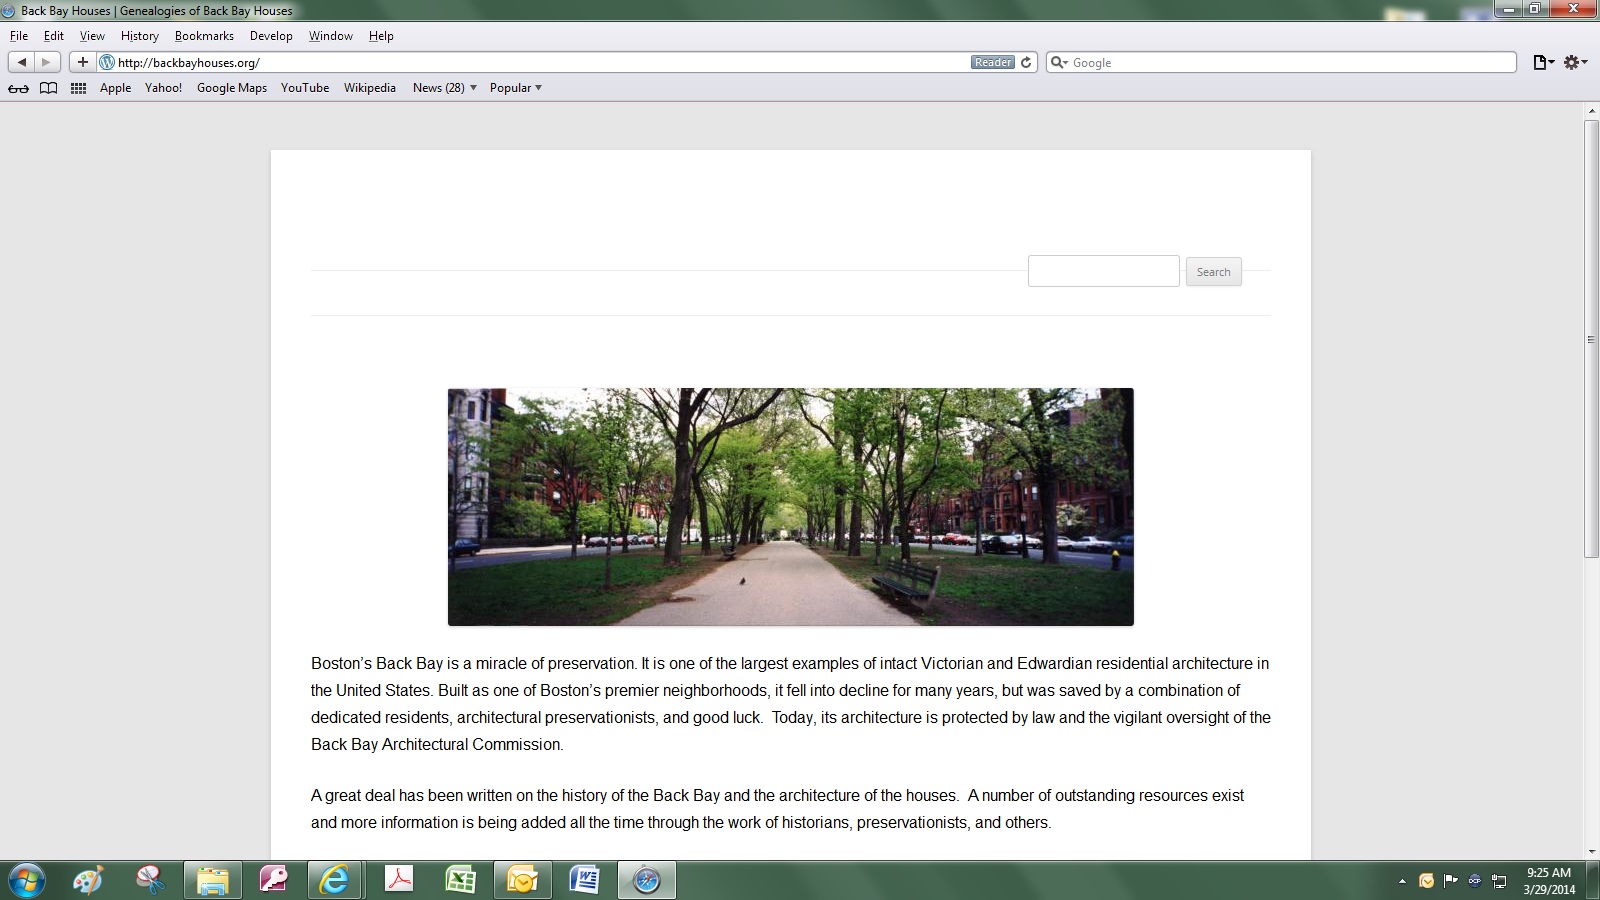The image size is (1600, 900).
Task: Show the Reading List glasses icon
Action: pos(18,88)
